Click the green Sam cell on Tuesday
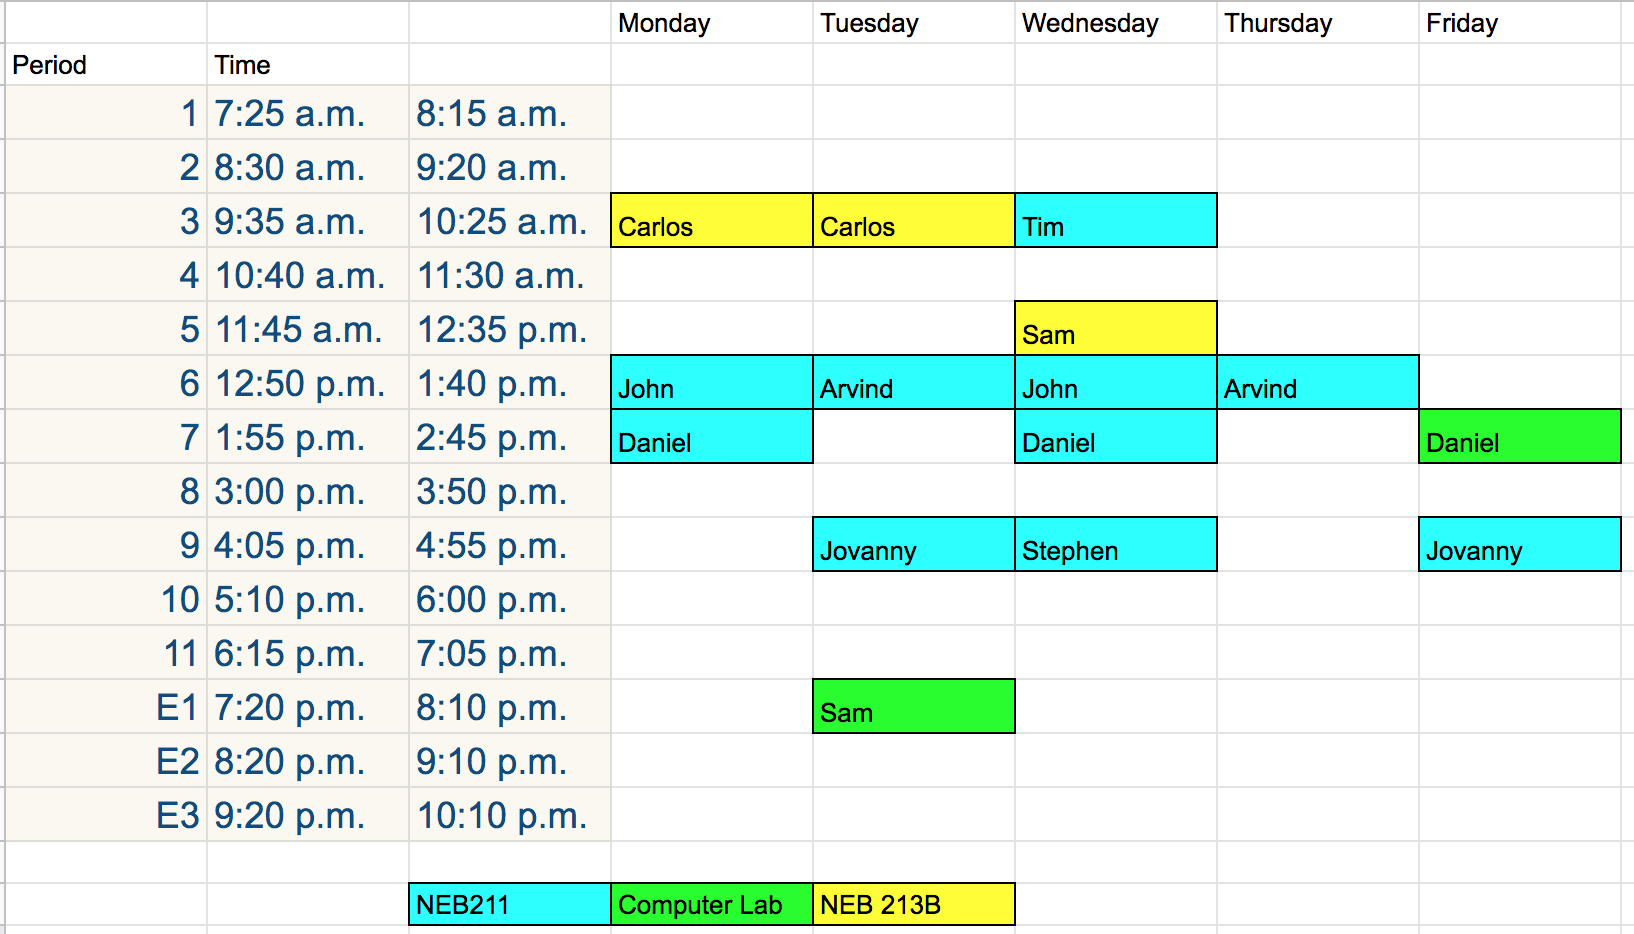1634x934 pixels. click(x=913, y=706)
